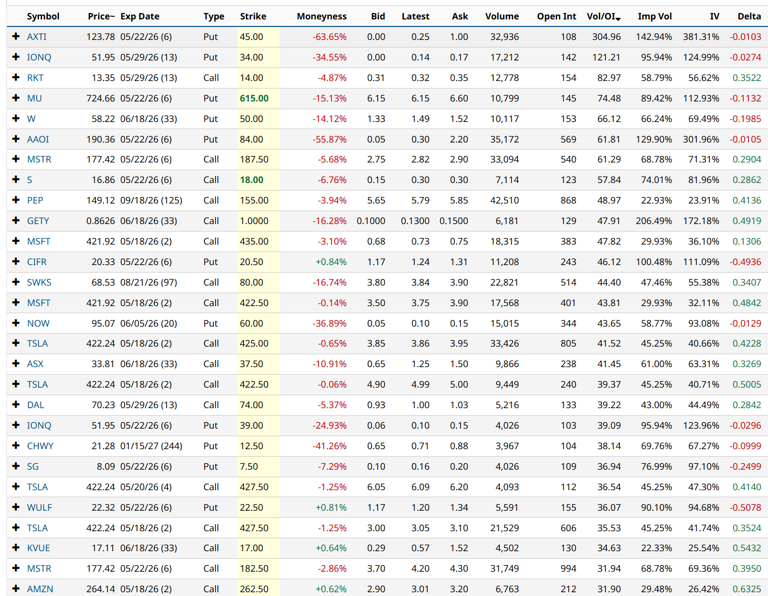This screenshot has width=768, height=596.
Task: Click the 304.96 Vol/OI value
Action: point(606,37)
